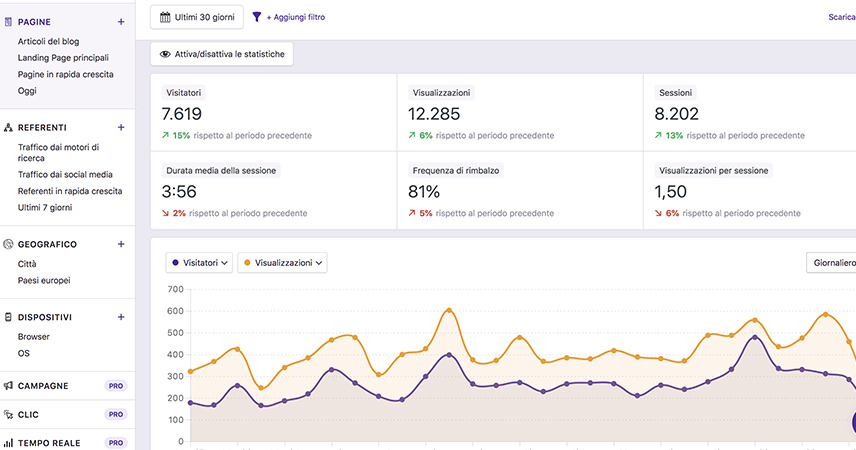Click the plus icon next to DISPOSITIVI
856x450 pixels.
[121, 317]
